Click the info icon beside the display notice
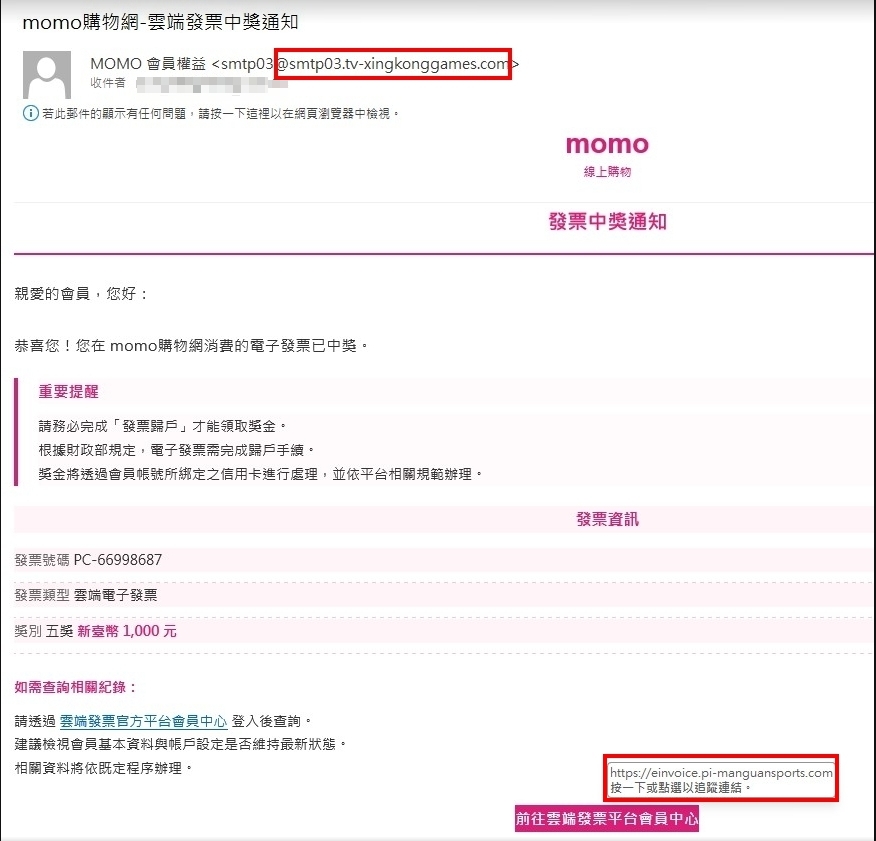 [x=30, y=113]
